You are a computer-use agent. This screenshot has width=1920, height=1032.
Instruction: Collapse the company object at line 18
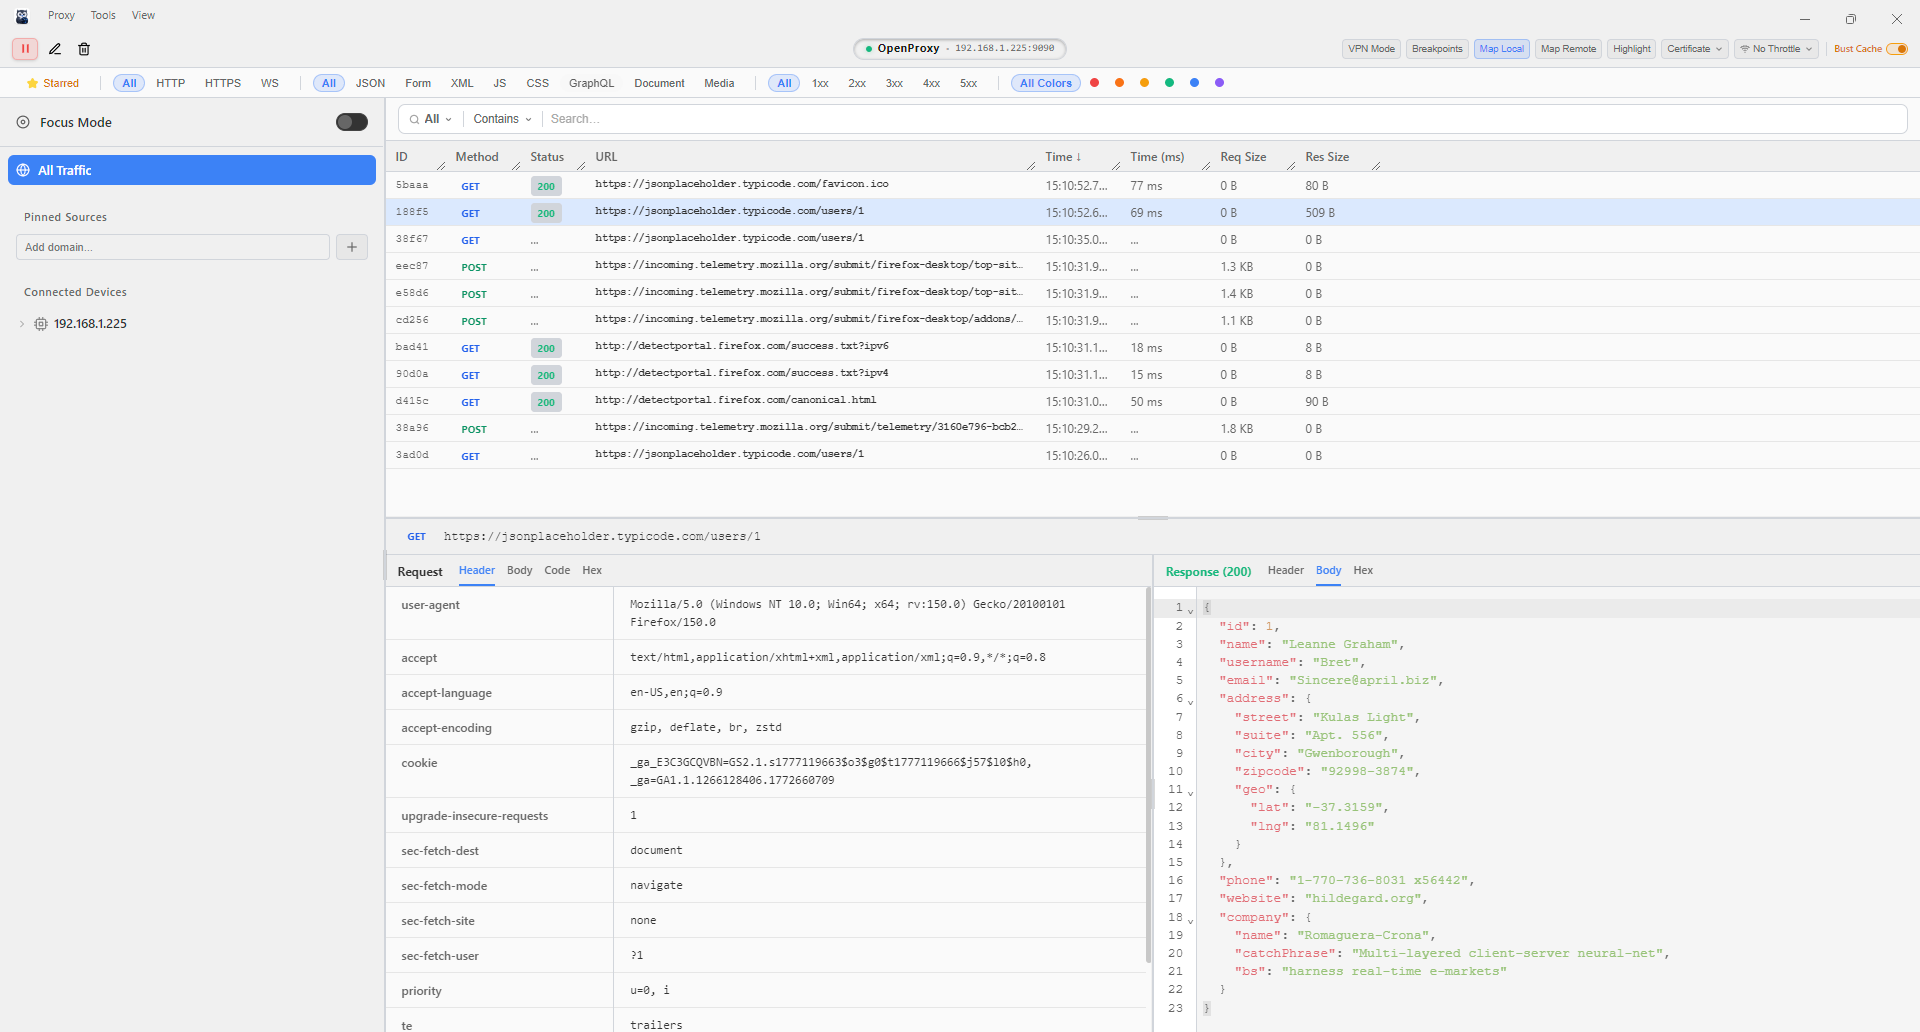click(1190, 920)
